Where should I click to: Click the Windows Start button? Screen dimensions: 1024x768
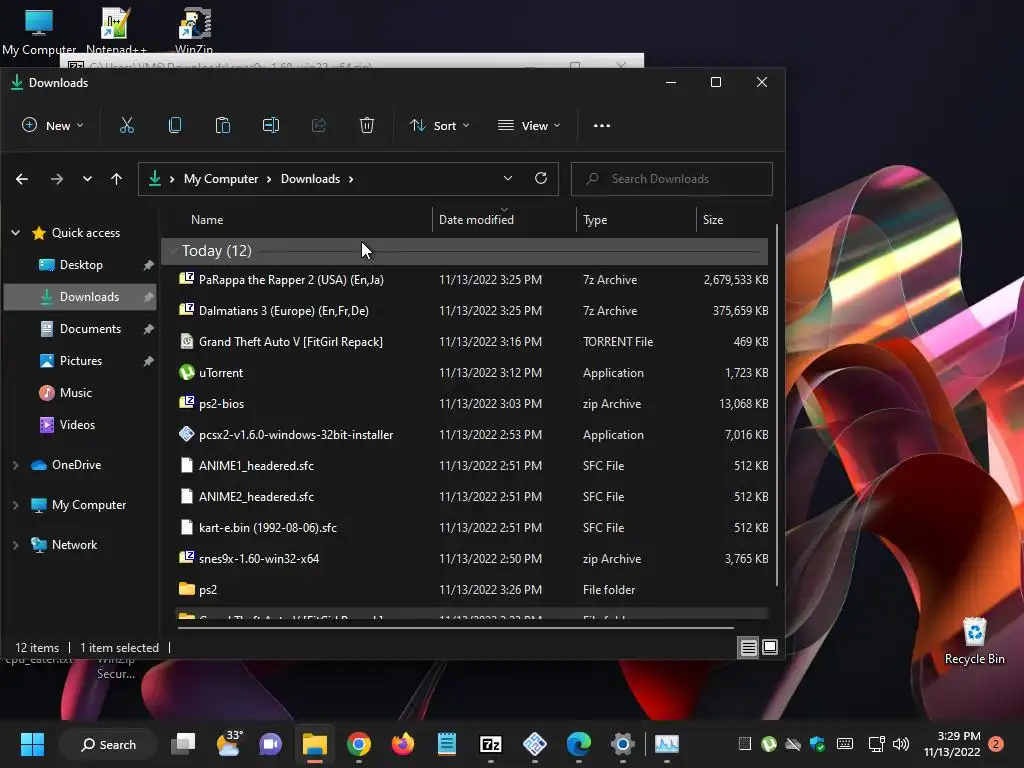tap(32, 744)
